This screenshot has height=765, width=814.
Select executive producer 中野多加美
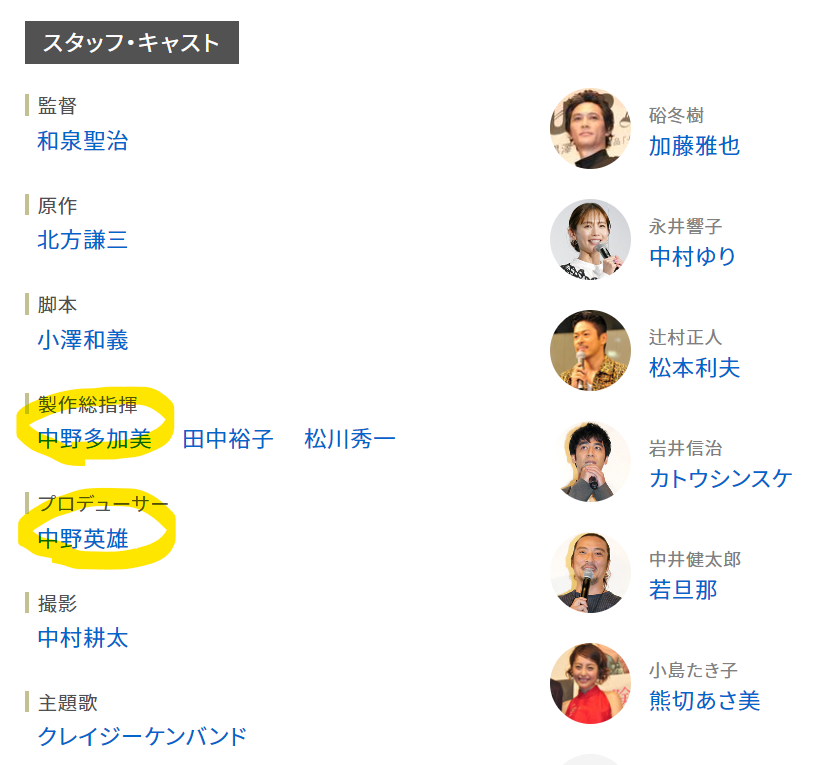click(95, 439)
